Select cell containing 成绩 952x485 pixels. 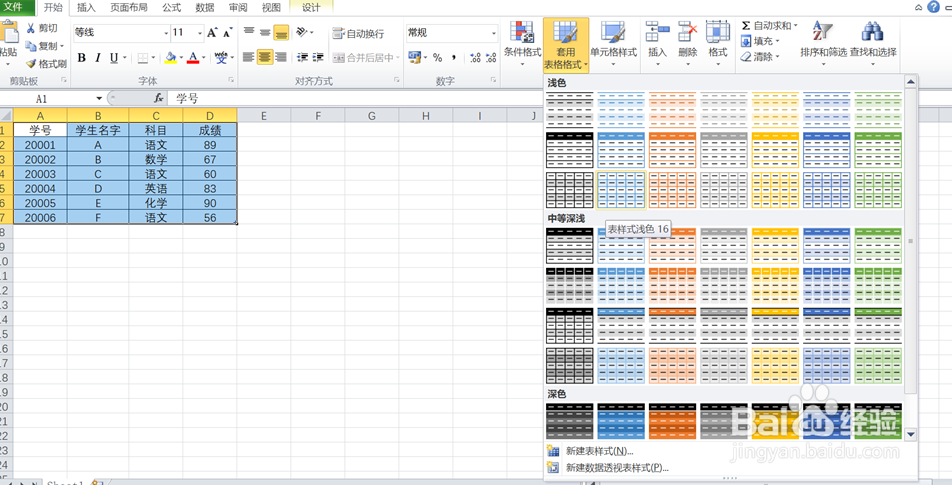pyautogui.click(x=210, y=131)
